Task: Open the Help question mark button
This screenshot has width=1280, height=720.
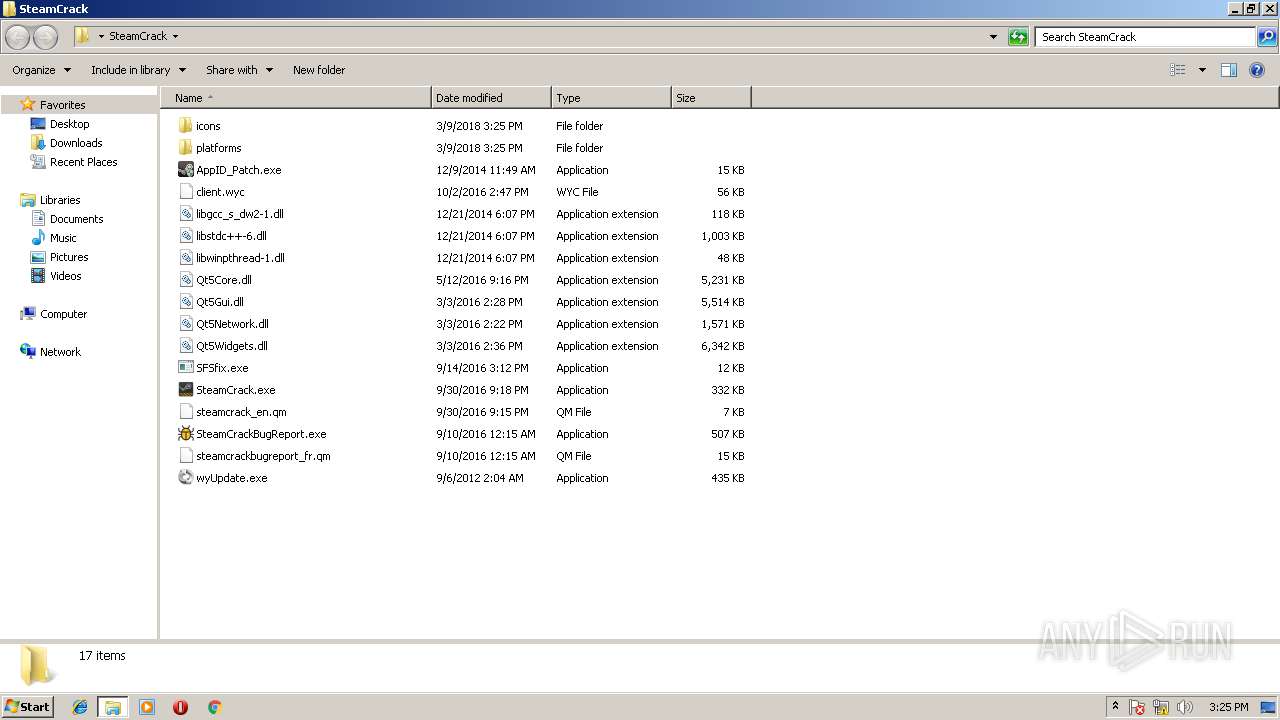Action: (1257, 70)
